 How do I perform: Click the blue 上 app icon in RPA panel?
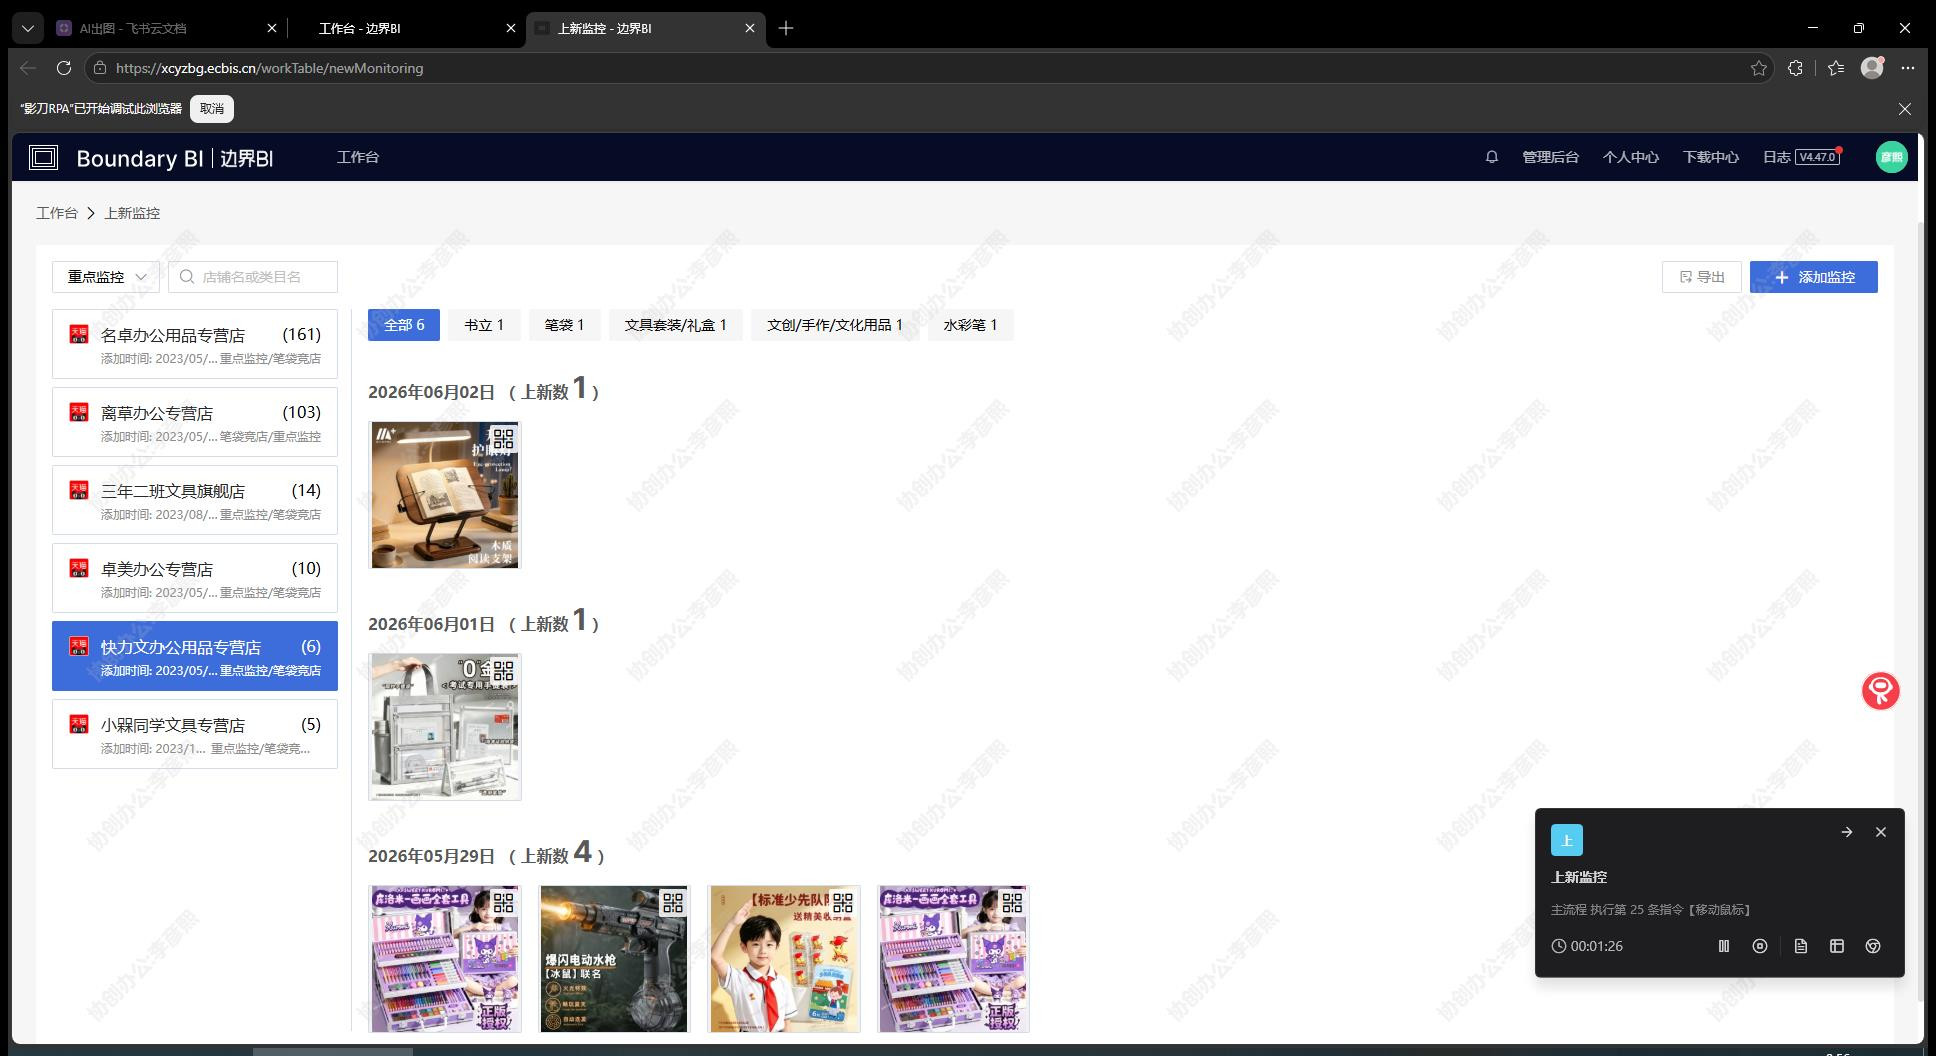[x=1567, y=840]
